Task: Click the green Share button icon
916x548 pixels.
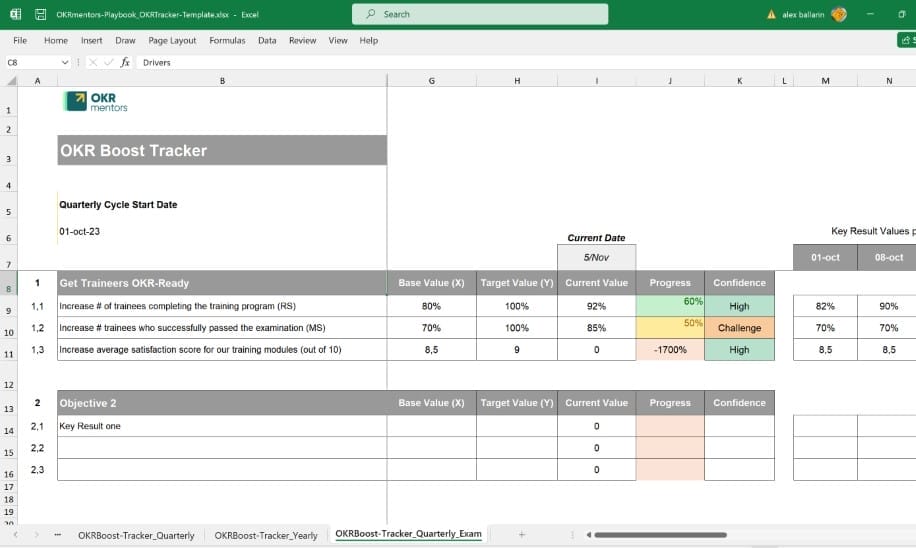Action: pyautogui.click(x=906, y=40)
